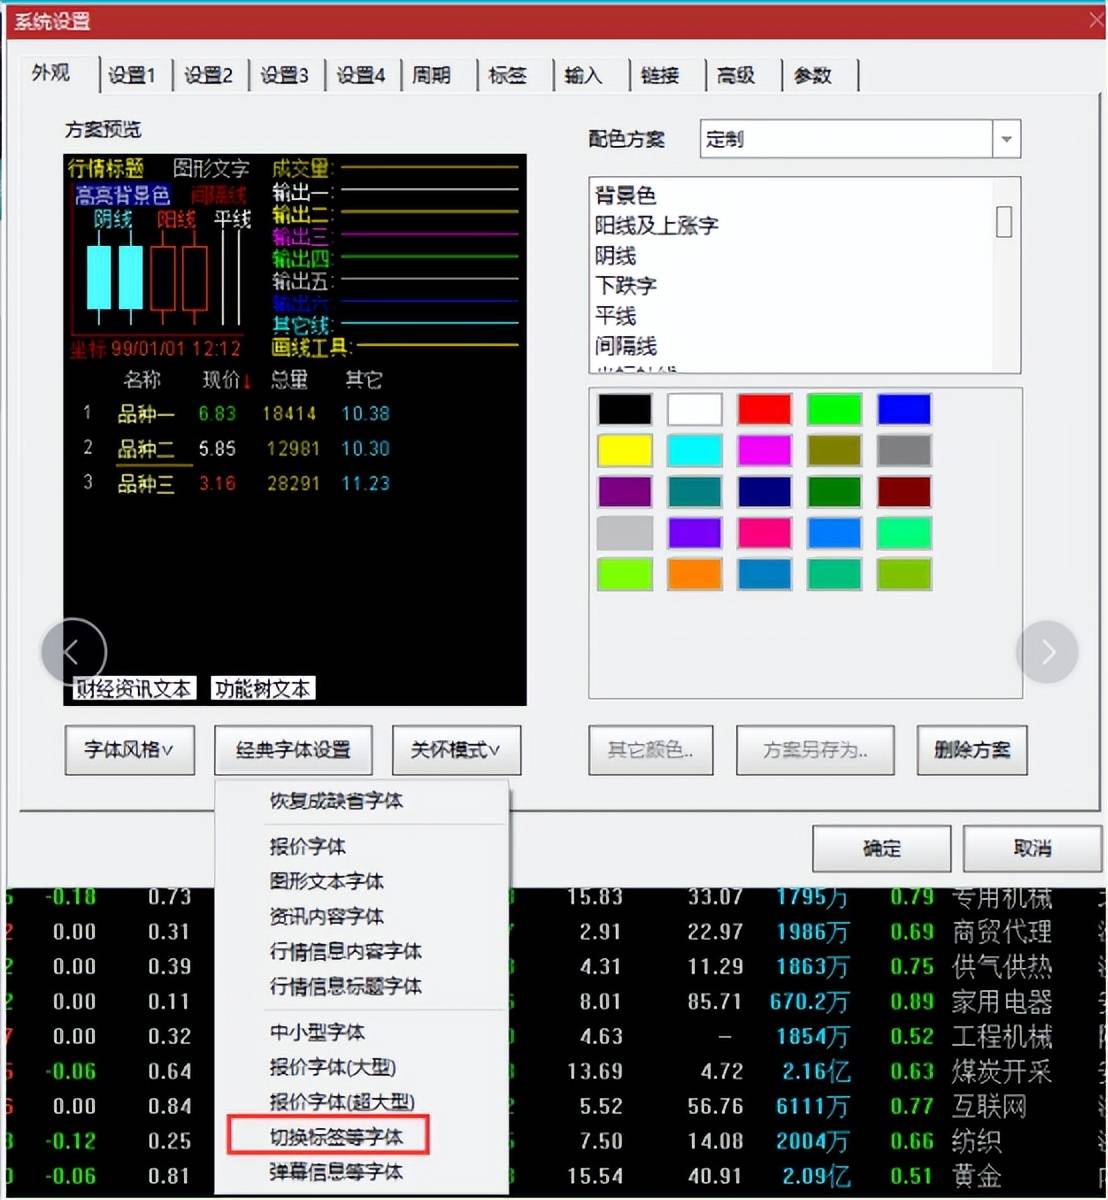Screen dimensions: 1108x1200
Task: Open the 设置4 tab
Action: 361,75
